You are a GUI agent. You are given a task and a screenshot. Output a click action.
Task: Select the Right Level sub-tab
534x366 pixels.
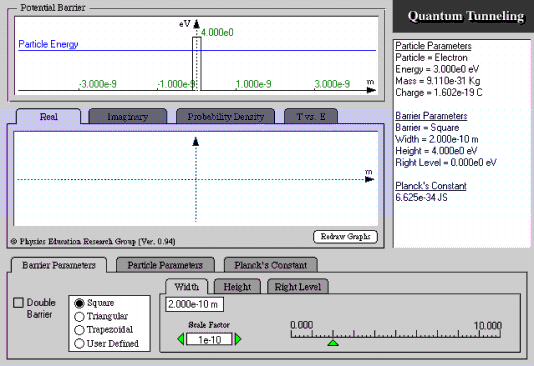[298, 287]
